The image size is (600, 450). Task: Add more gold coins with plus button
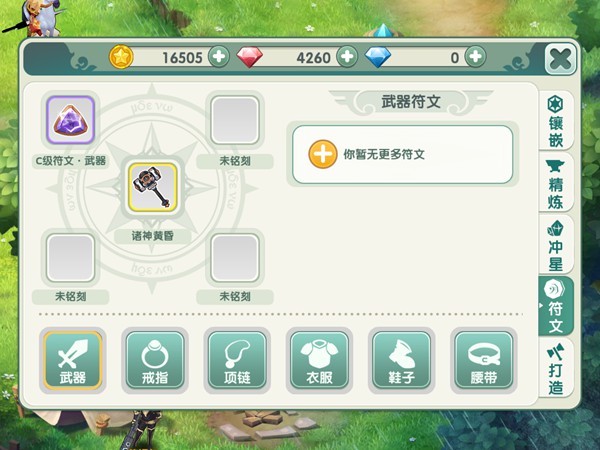(x=219, y=57)
